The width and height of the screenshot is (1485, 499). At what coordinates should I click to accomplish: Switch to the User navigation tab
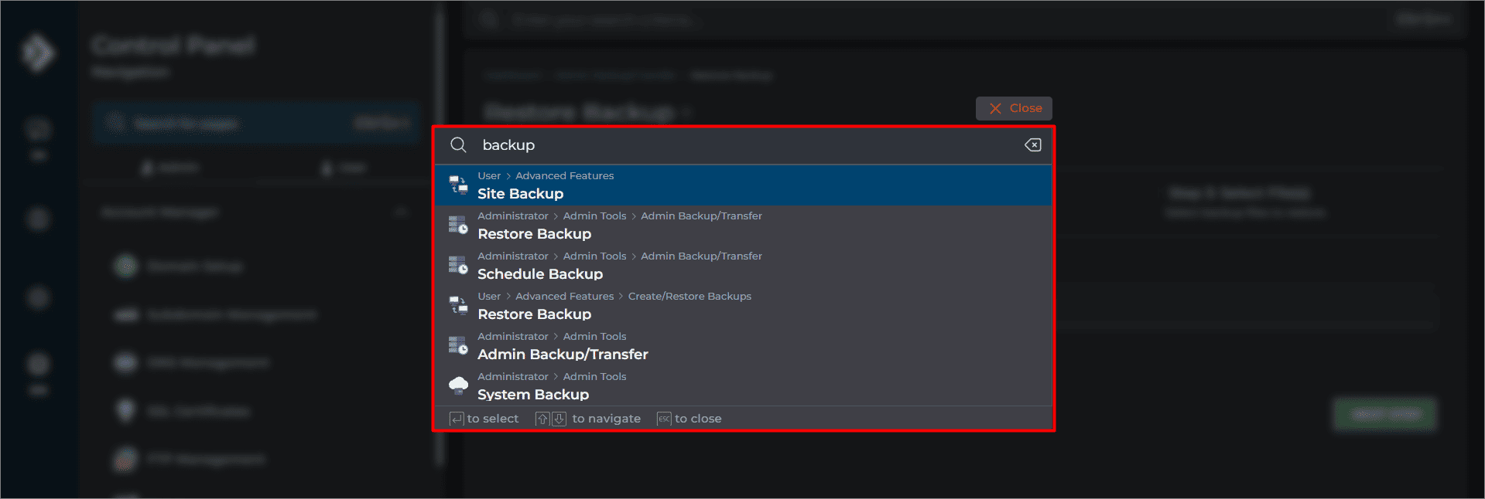342,168
